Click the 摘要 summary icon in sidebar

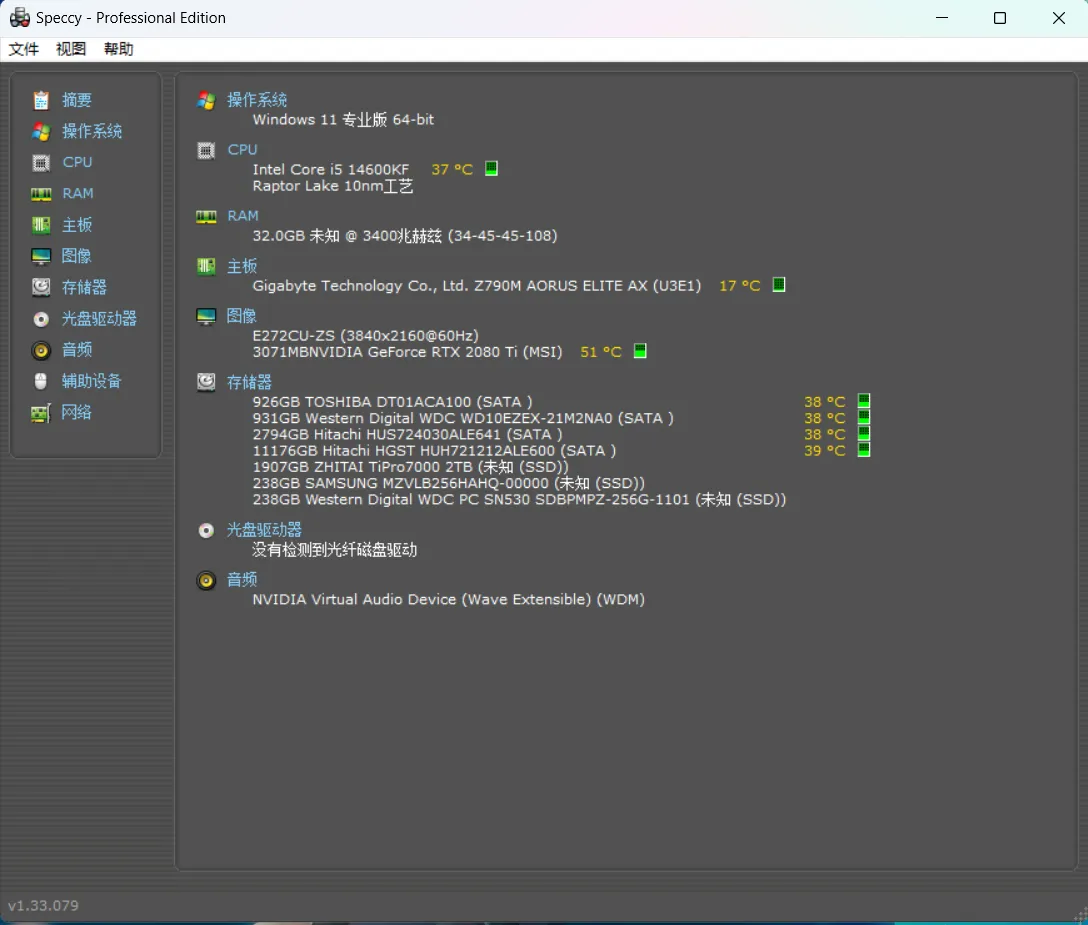coord(41,101)
